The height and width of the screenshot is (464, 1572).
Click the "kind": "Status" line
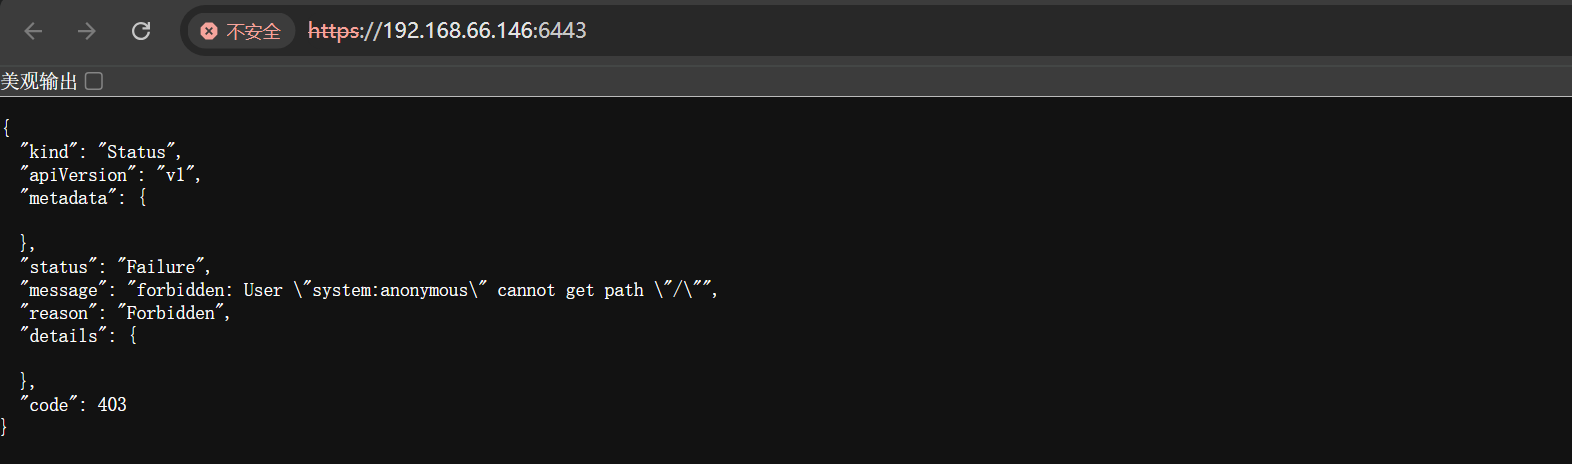pos(100,152)
